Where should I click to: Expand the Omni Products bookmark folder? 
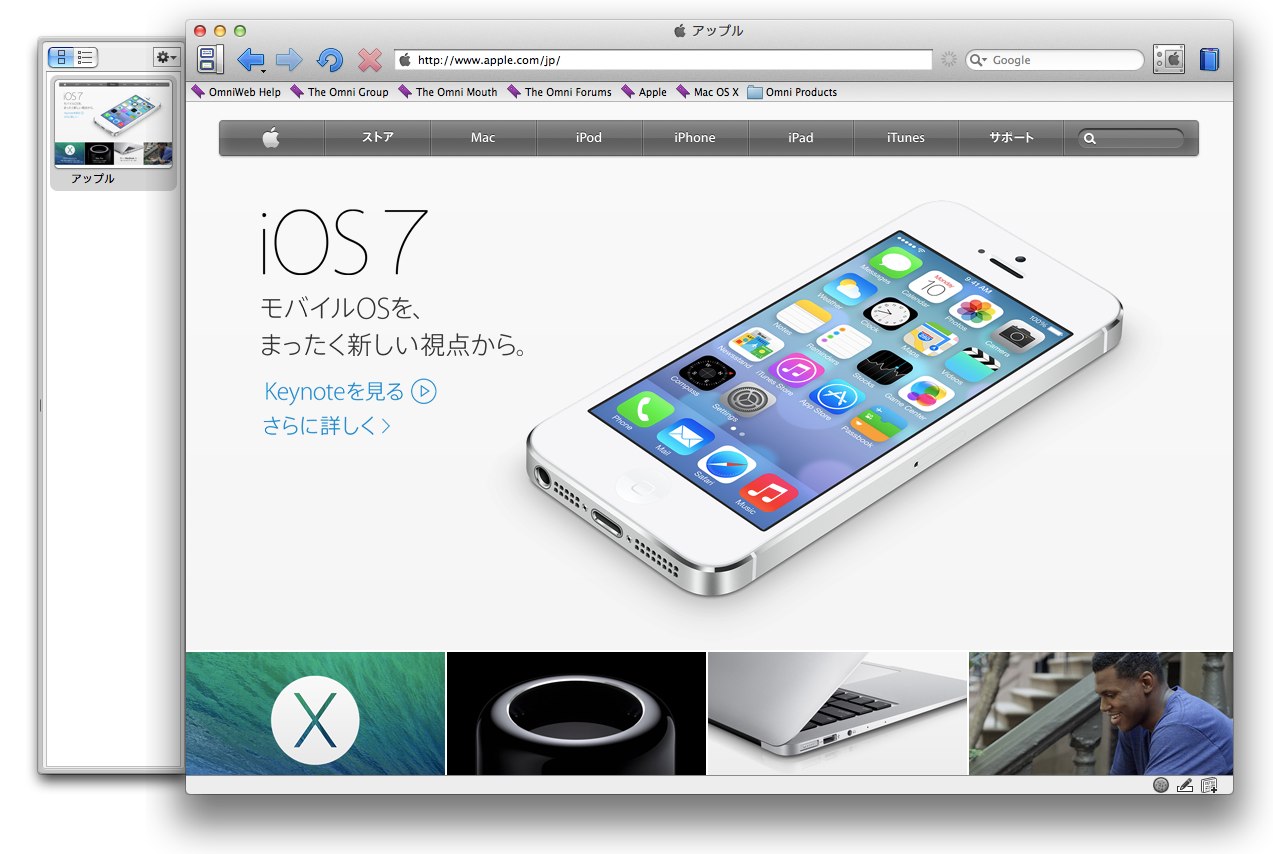tap(792, 92)
